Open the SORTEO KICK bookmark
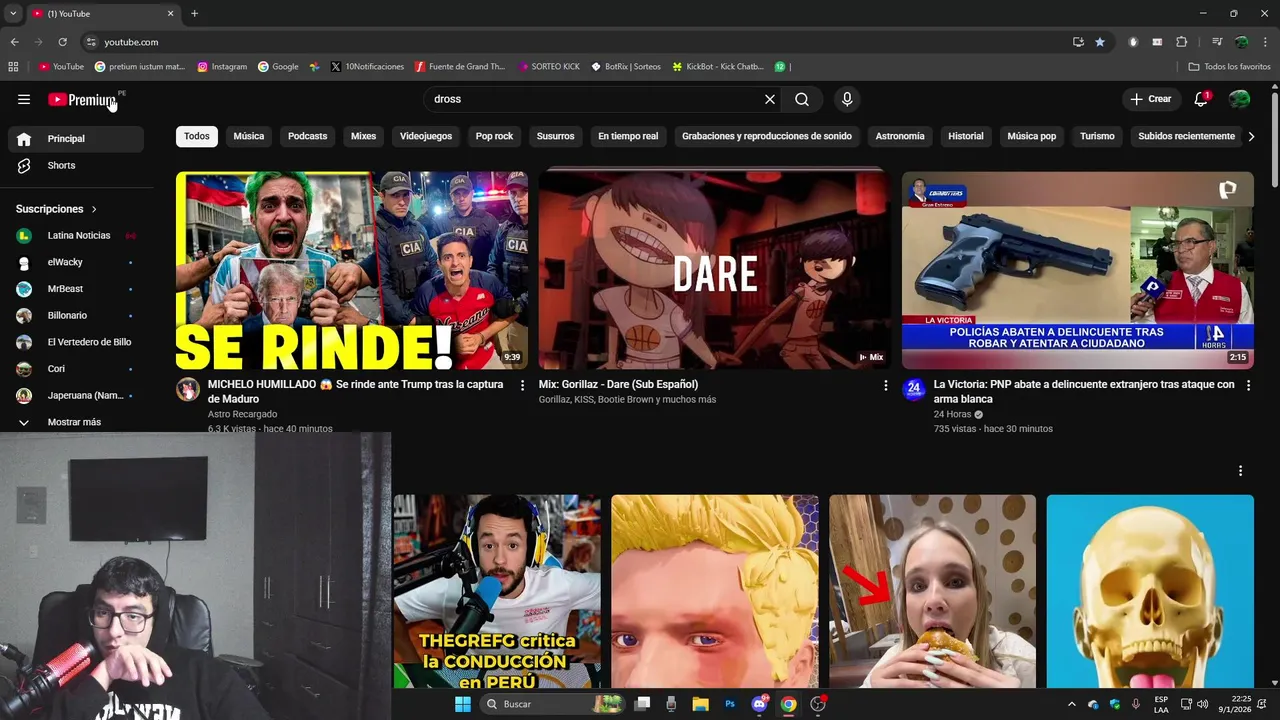Viewport: 1280px width, 720px height. pyautogui.click(x=549, y=67)
